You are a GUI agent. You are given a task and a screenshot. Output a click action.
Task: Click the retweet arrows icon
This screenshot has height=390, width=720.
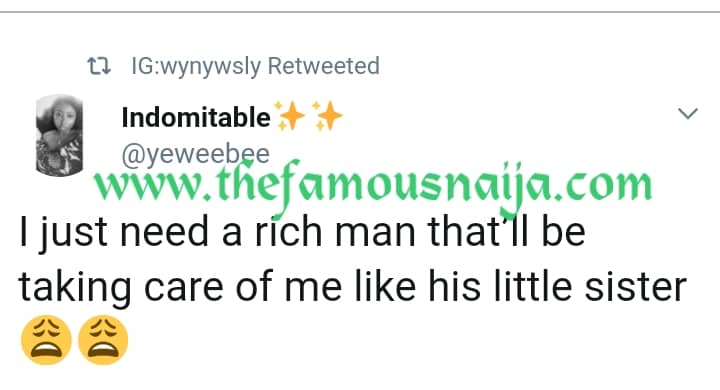pos(99,66)
